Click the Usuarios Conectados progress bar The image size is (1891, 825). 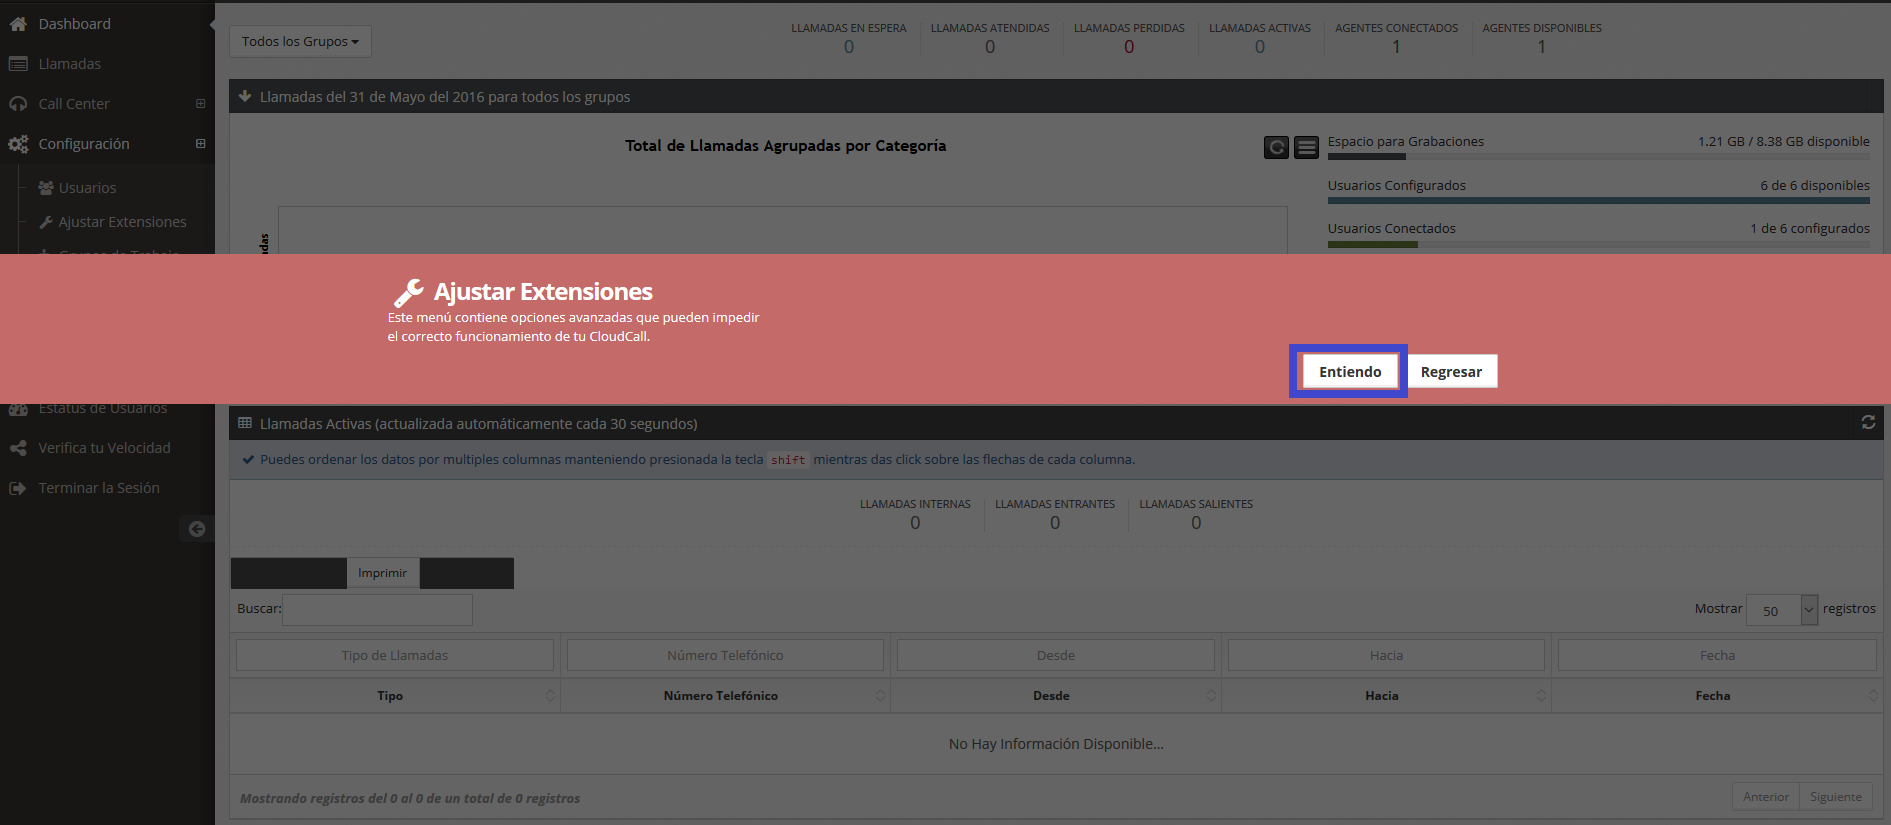tap(1598, 244)
